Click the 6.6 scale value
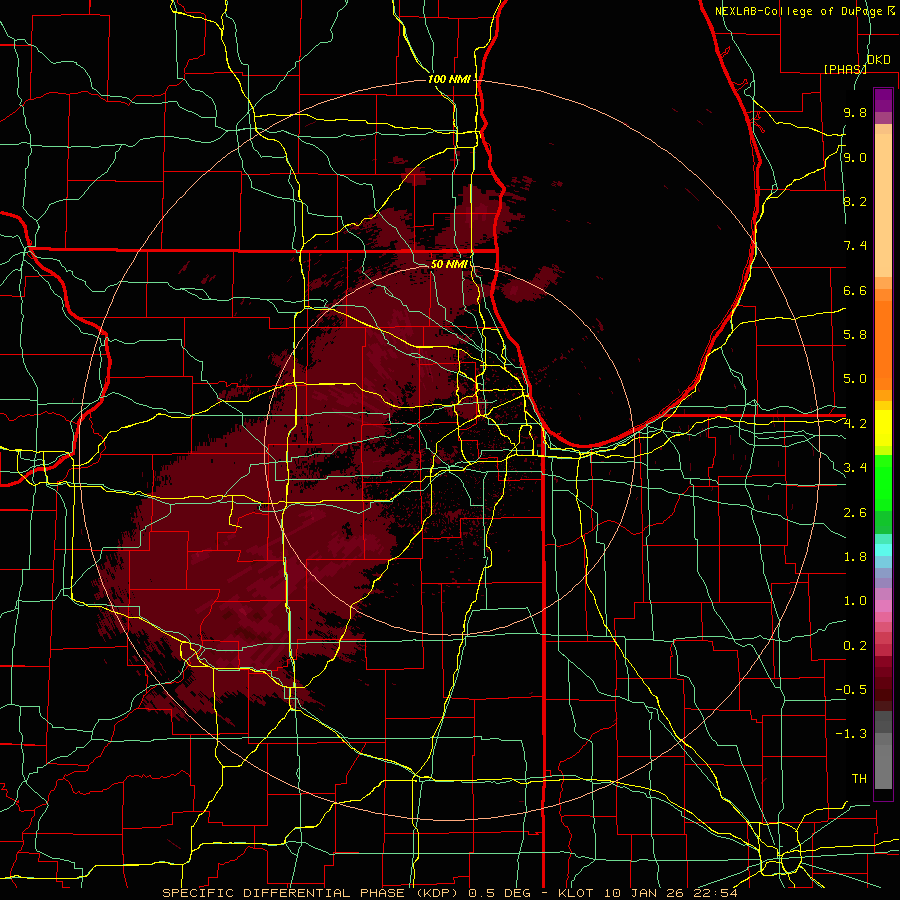Viewport: 900px width, 900px height. tap(855, 290)
